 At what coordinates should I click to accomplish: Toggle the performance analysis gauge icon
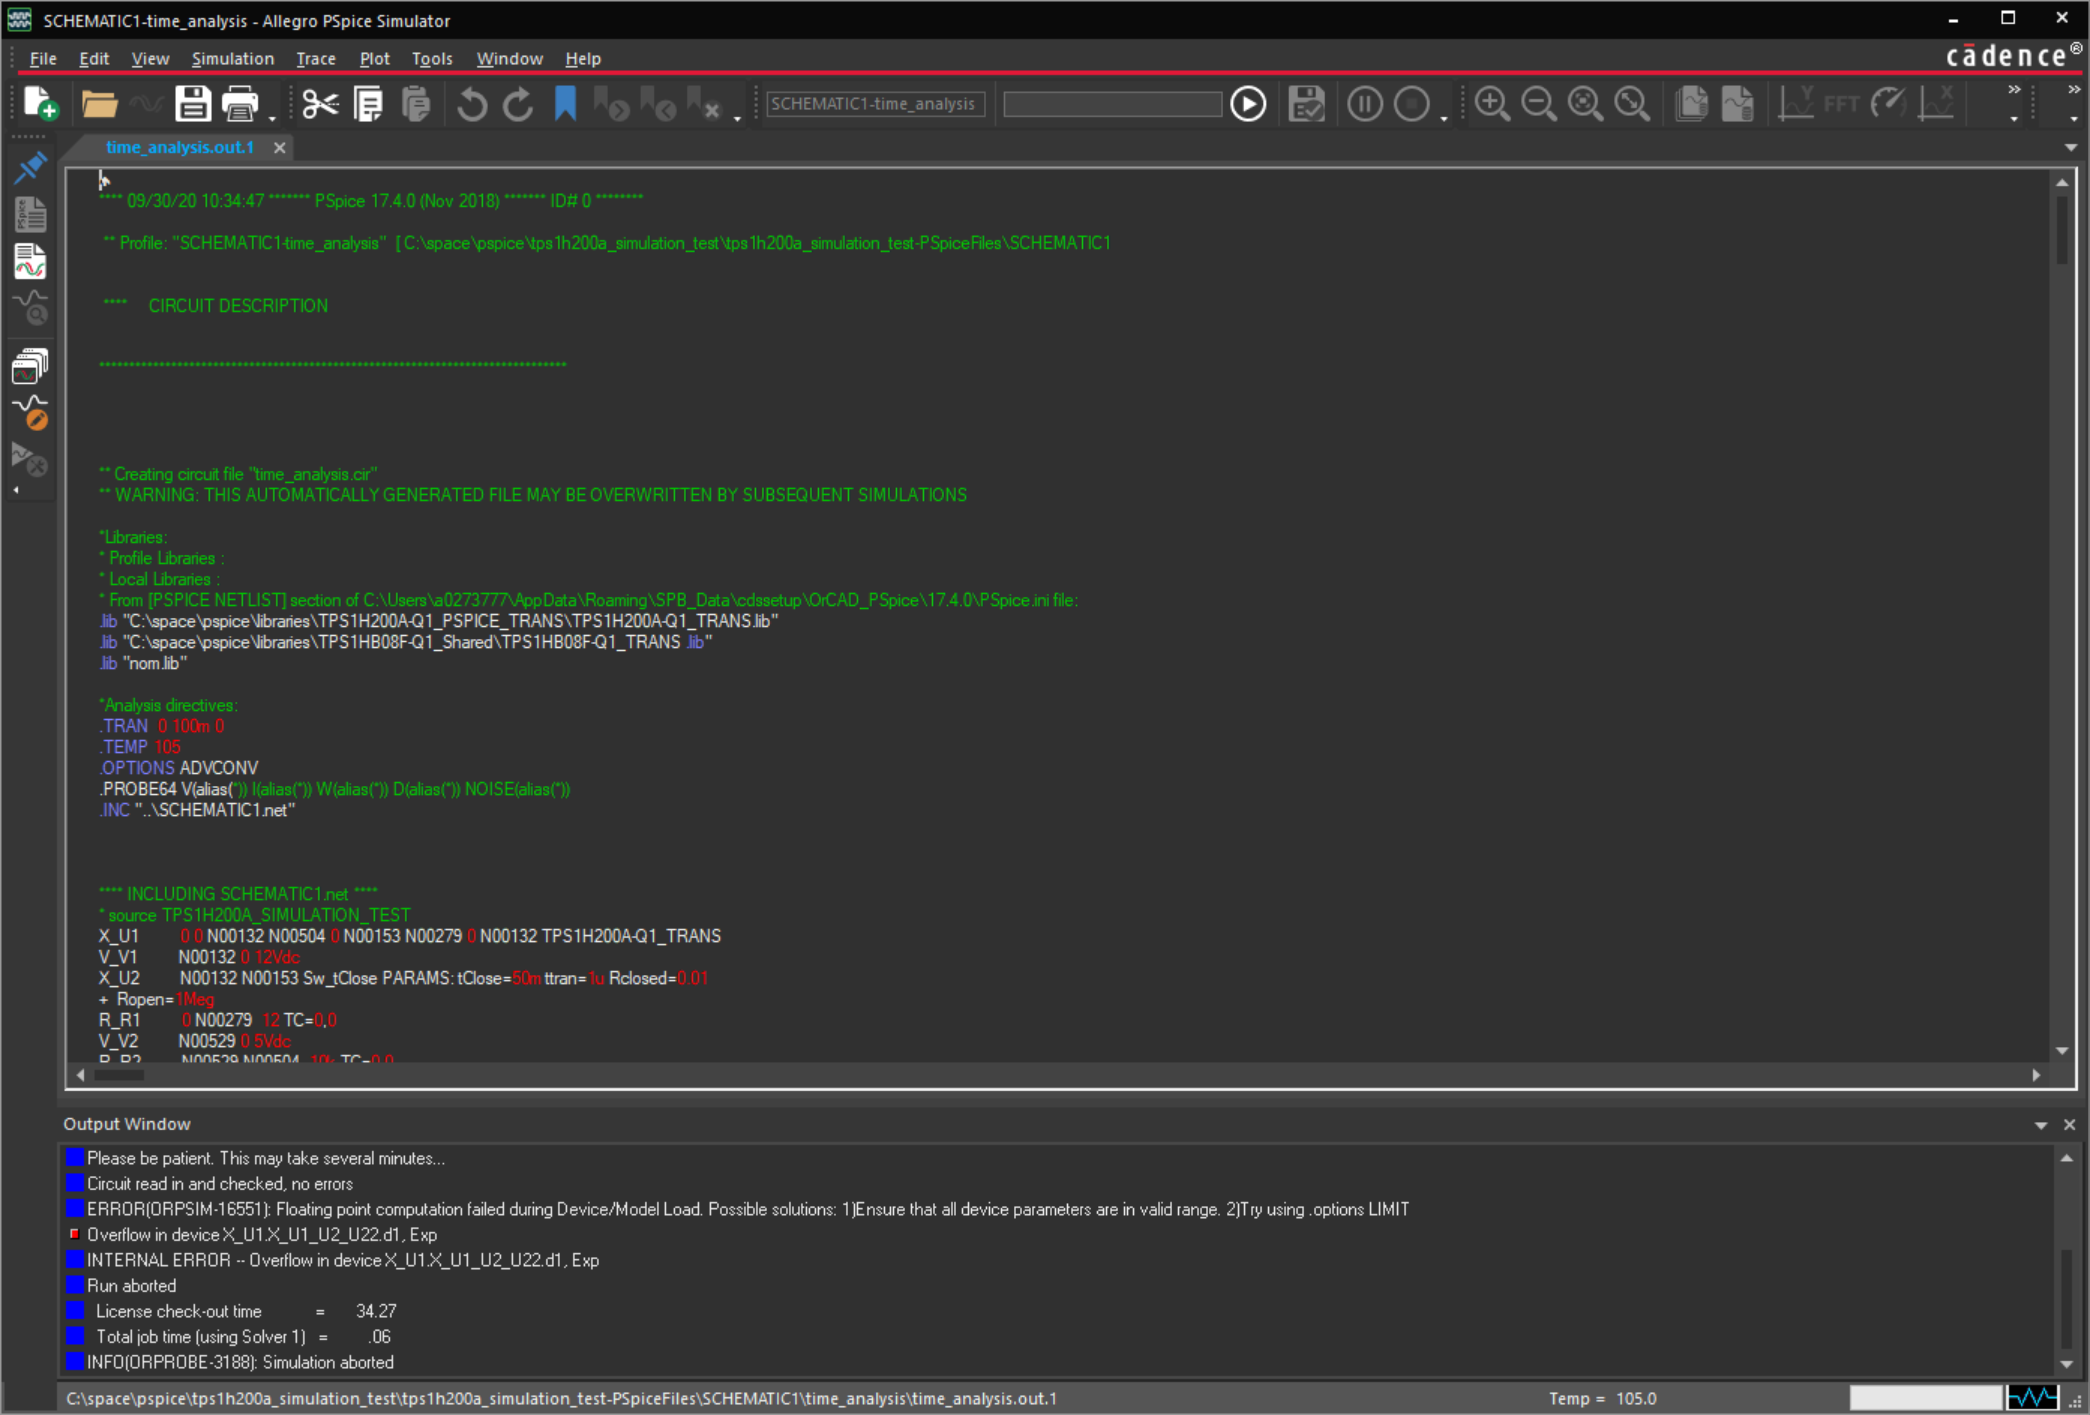pyautogui.click(x=1888, y=103)
